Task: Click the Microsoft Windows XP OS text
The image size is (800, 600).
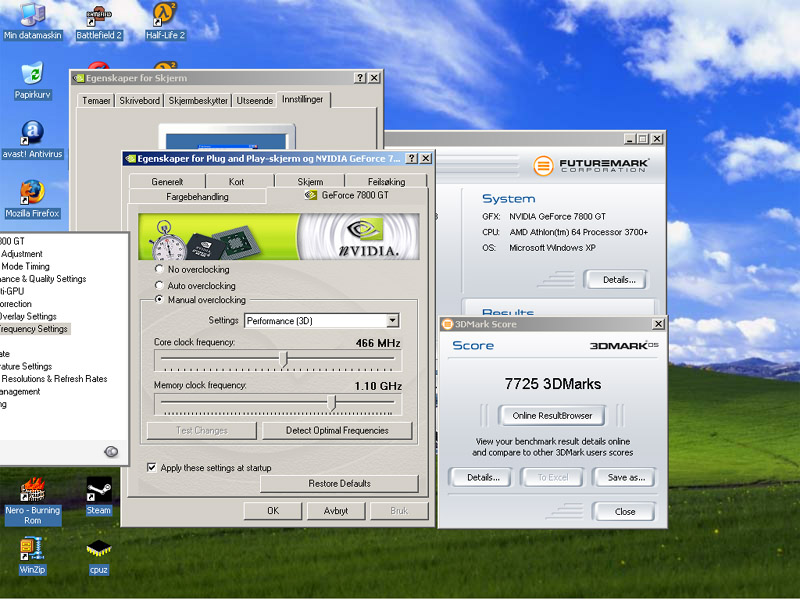Action: [x=552, y=248]
